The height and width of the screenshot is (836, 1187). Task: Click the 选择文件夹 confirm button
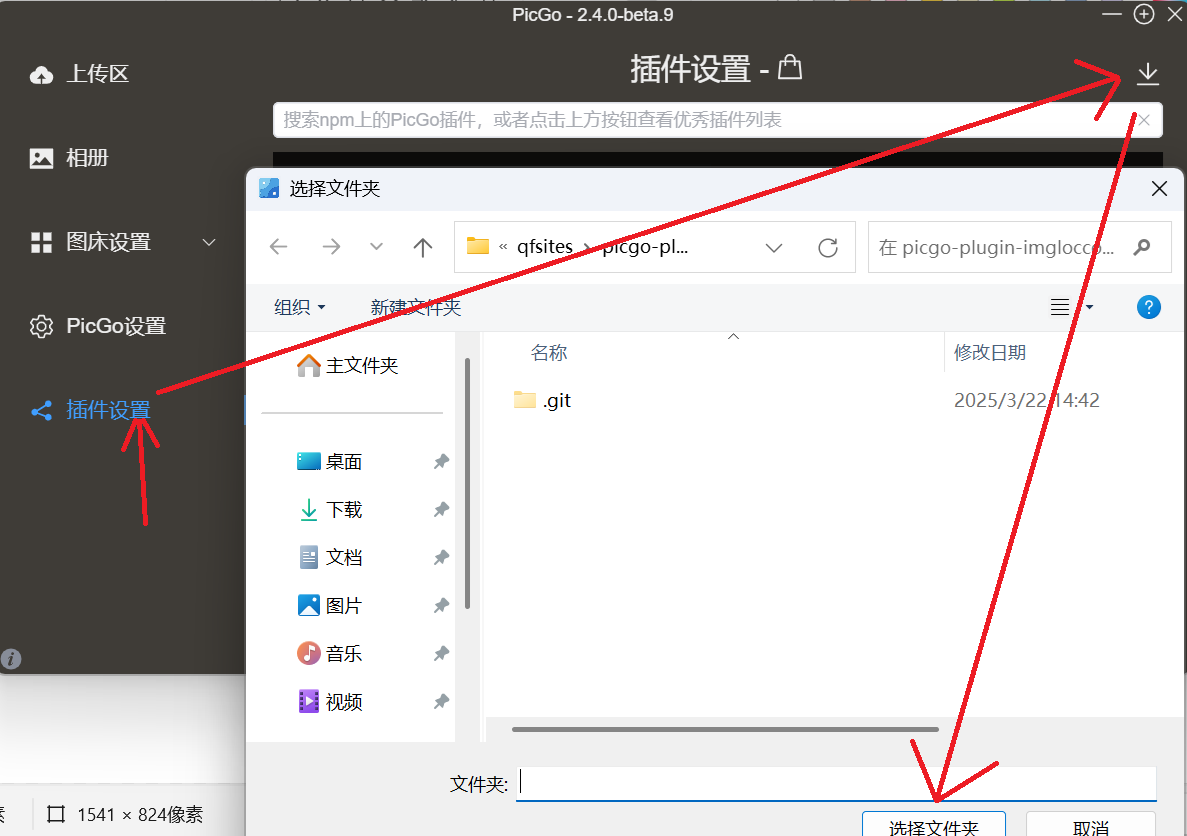click(933, 825)
